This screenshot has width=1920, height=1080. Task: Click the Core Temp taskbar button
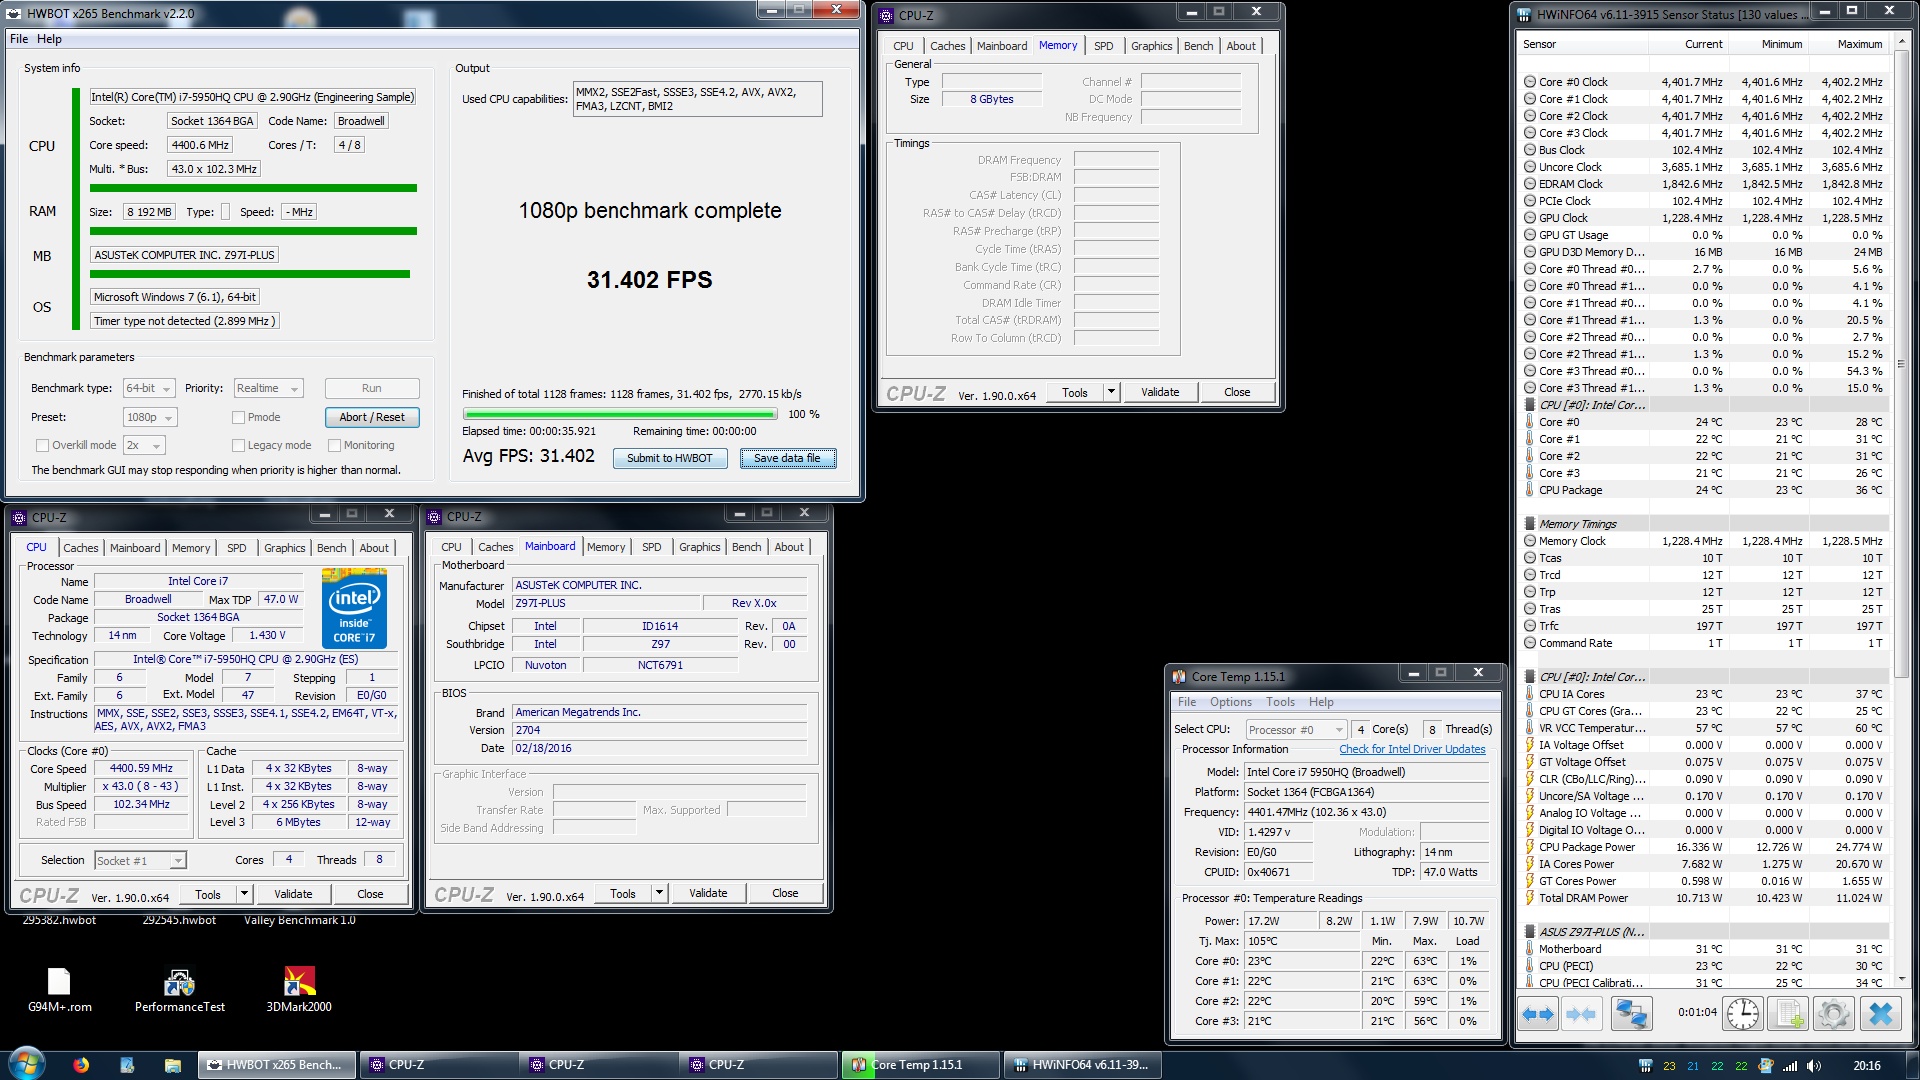point(920,1065)
